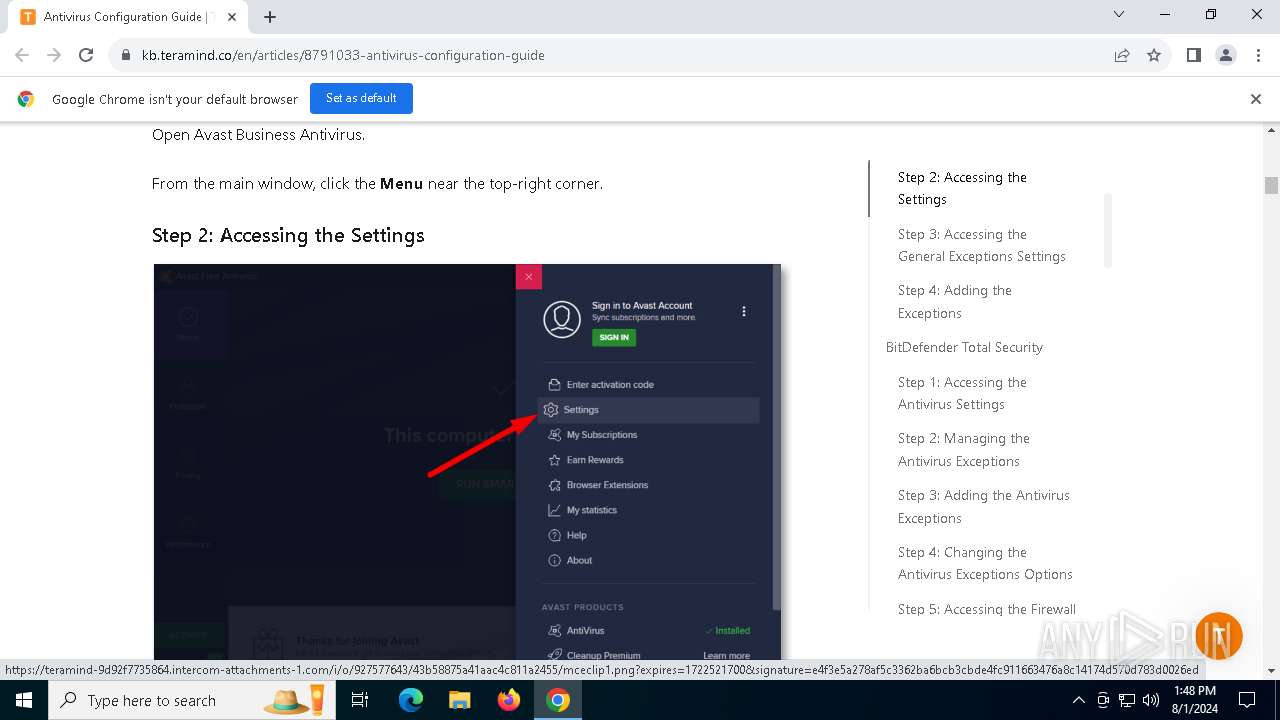Open Chrome side panel

1193,55
